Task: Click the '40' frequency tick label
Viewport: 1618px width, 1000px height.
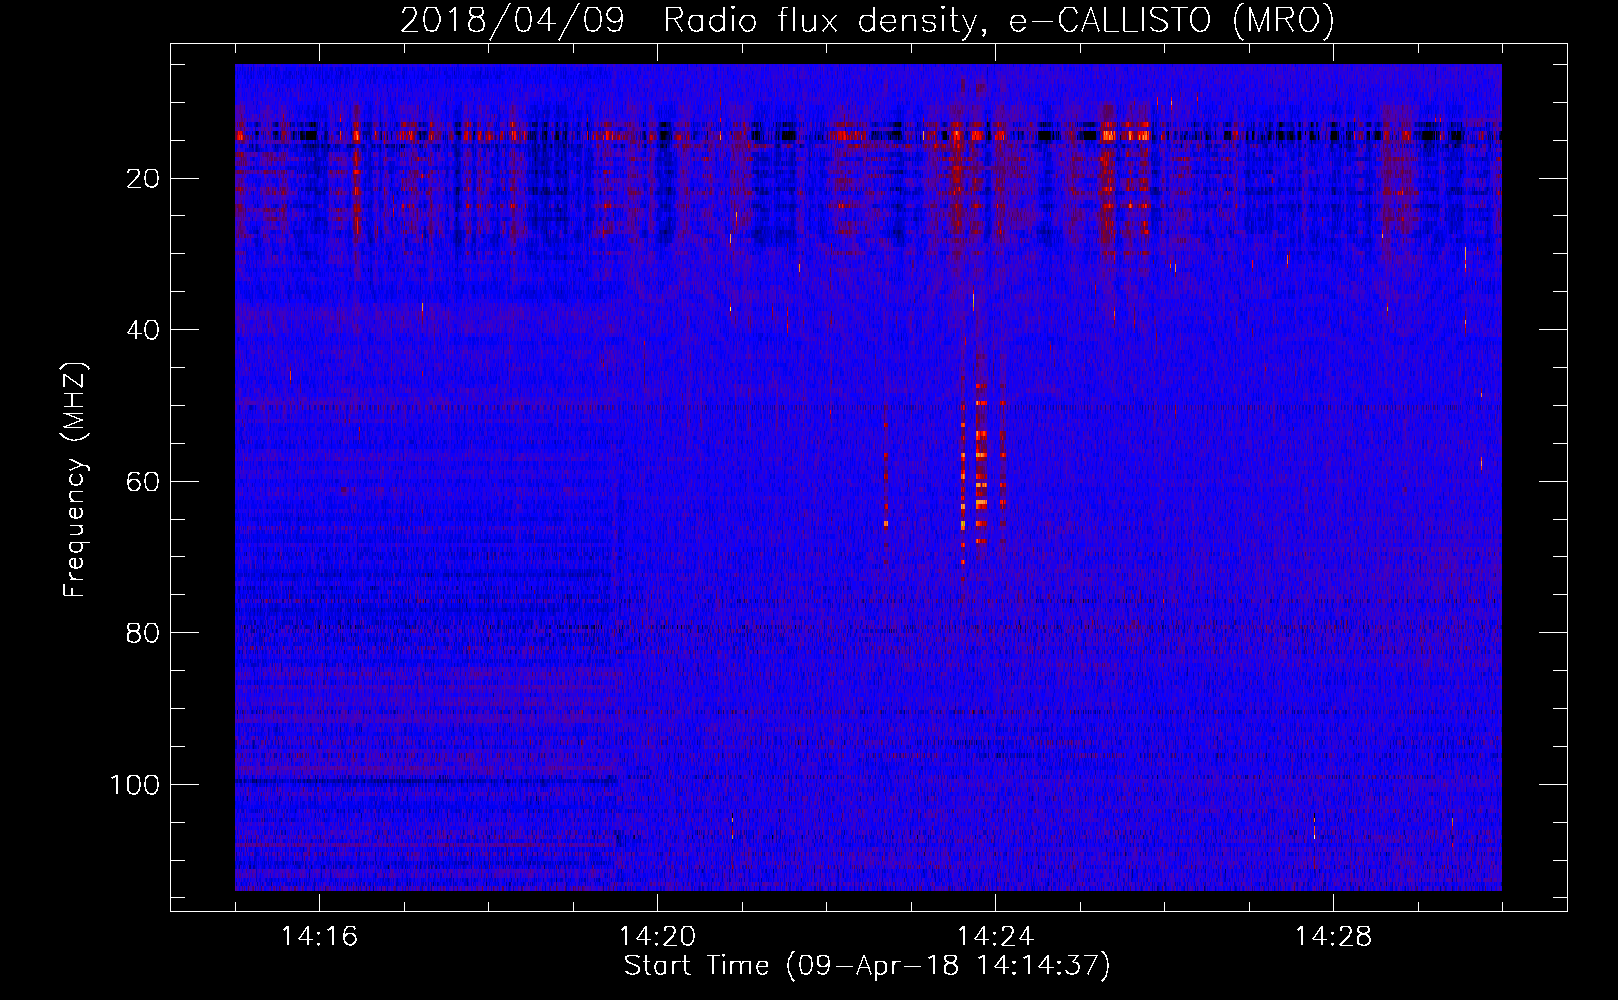Action: click(x=144, y=330)
